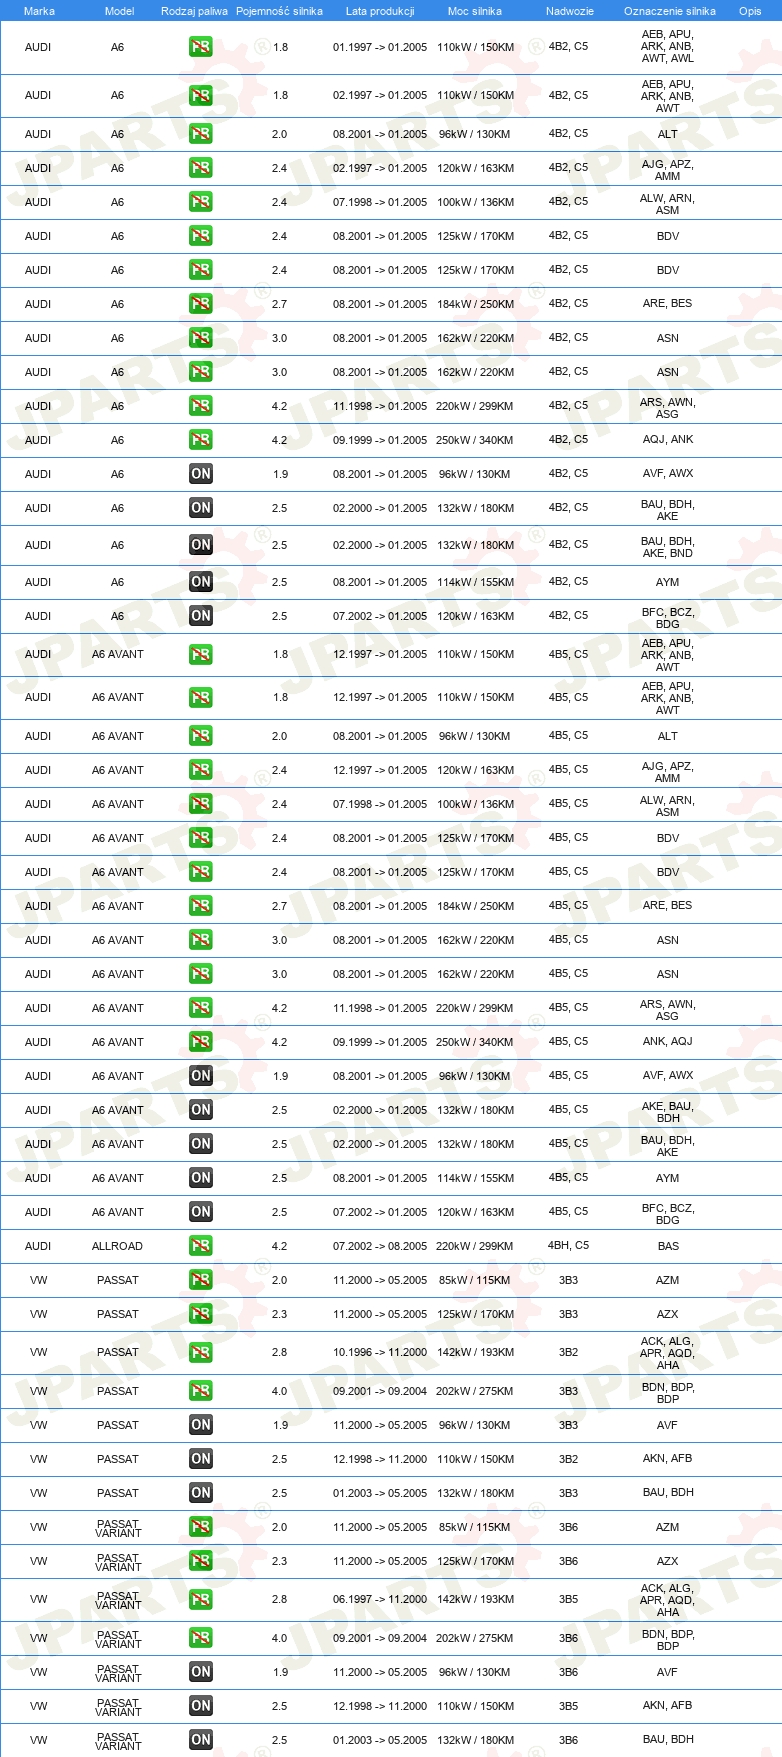Click the petrol icon in the A6 AVANT 4.2 340KM row
Viewport: 782px width, 1757px height.
tap(201, 1042)
